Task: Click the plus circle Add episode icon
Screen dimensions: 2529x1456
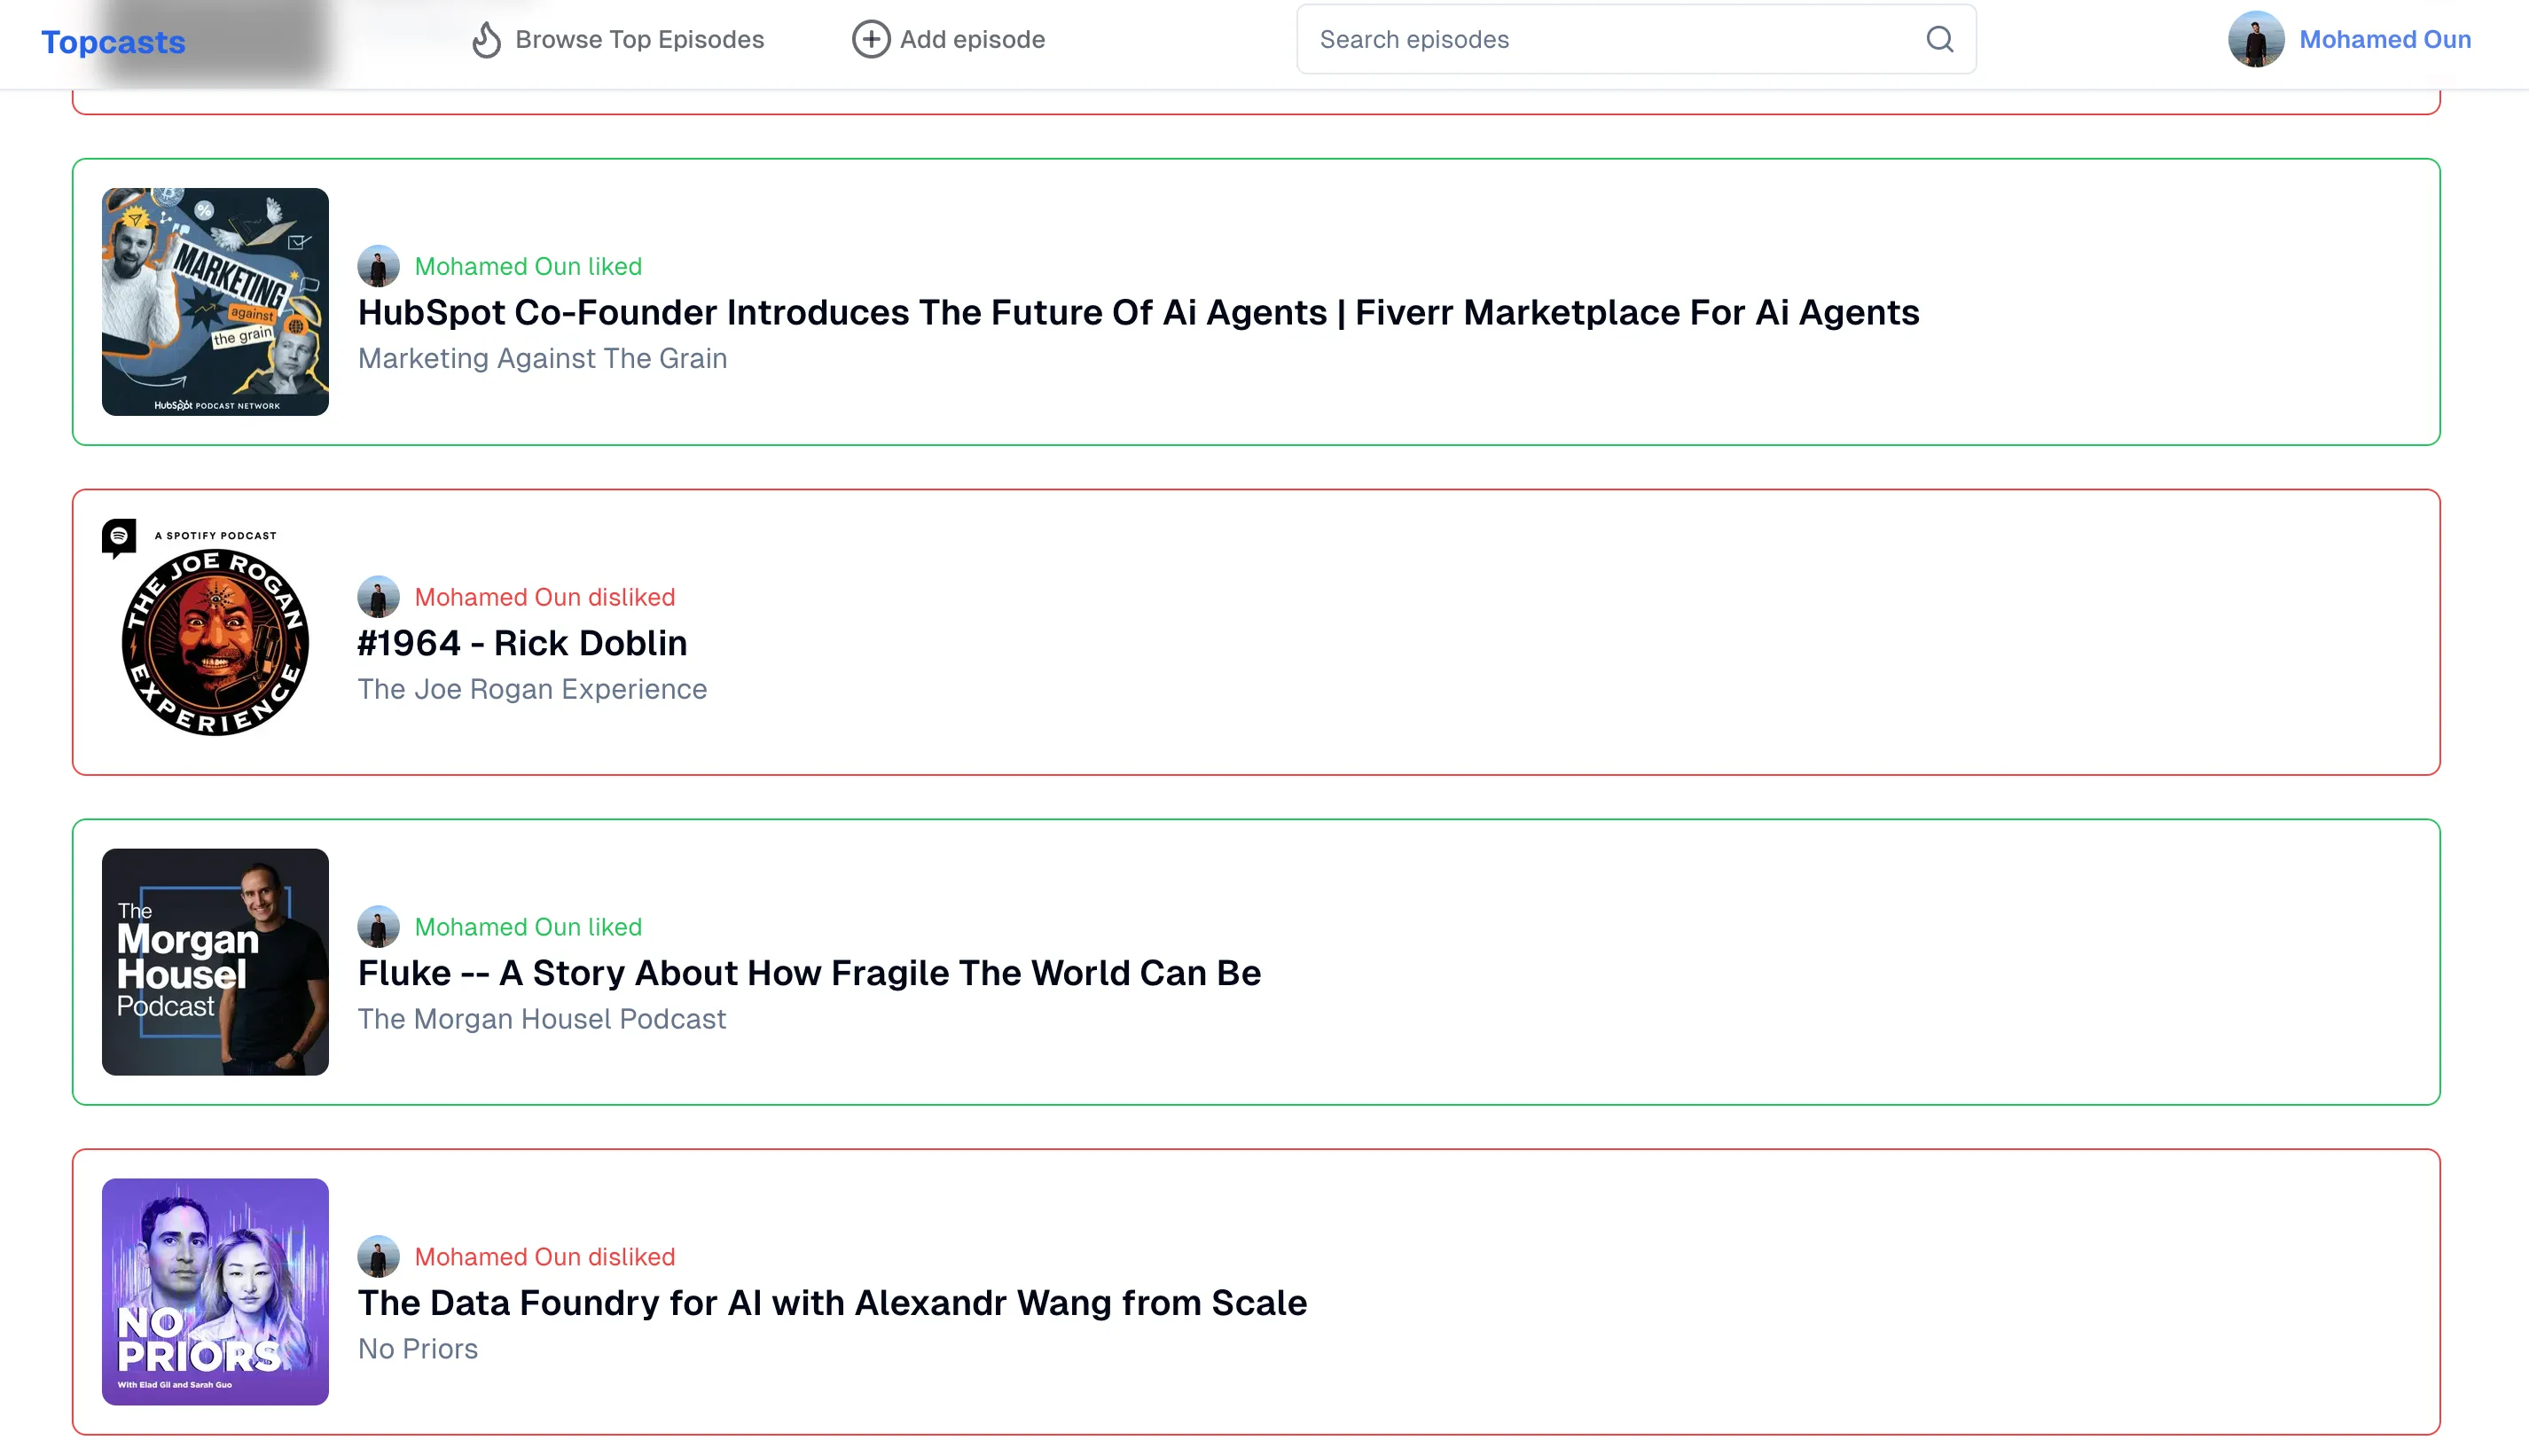Action: [x=870, y=40]
